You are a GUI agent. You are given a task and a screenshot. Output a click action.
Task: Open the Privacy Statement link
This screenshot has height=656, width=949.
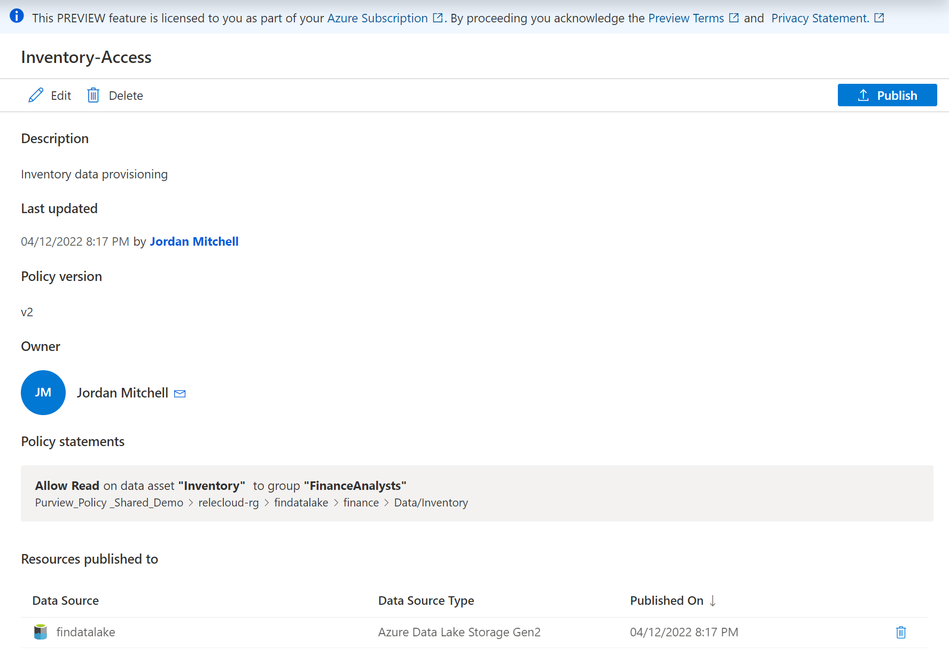(x=820, y=18)
